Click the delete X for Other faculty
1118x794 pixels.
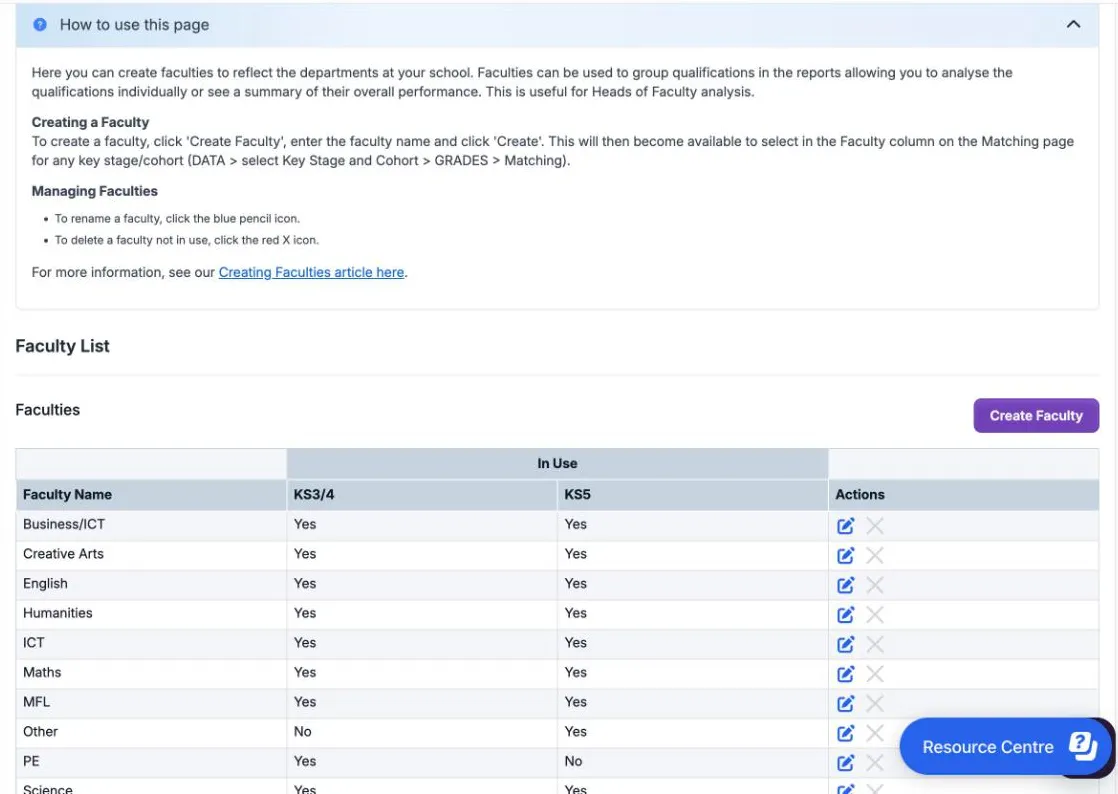[x=875, y=733]
